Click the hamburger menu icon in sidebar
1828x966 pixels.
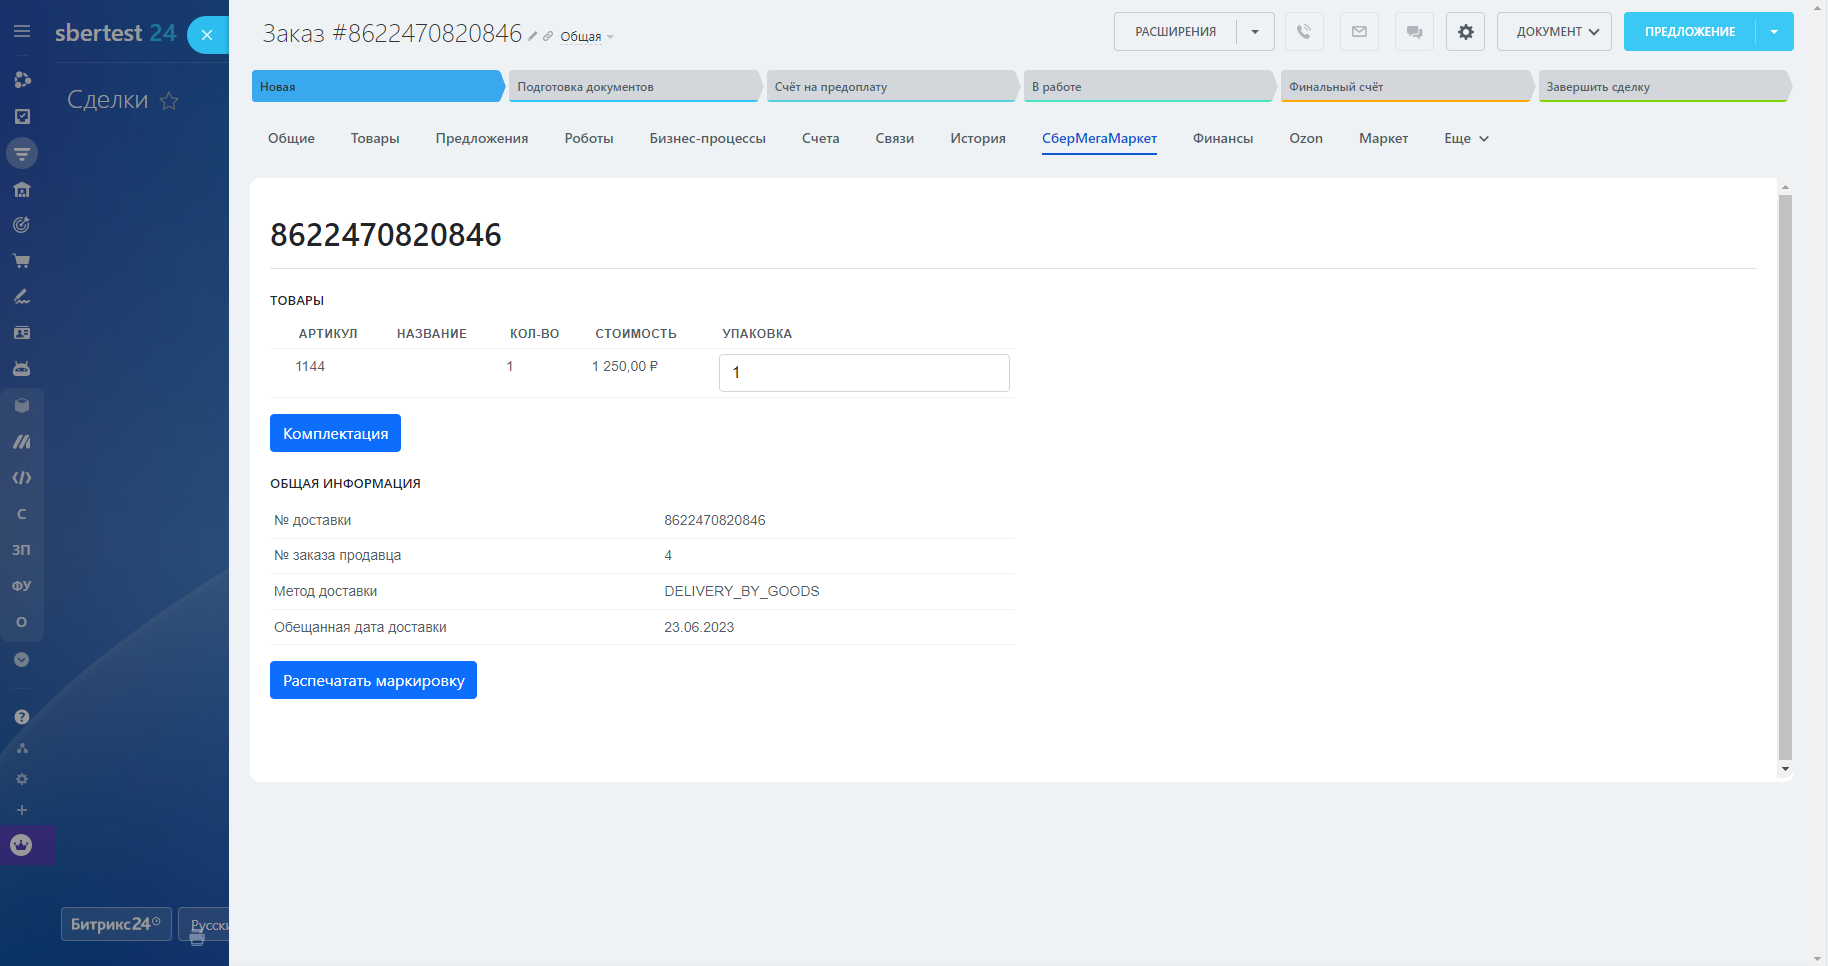(x=21, y=32)
